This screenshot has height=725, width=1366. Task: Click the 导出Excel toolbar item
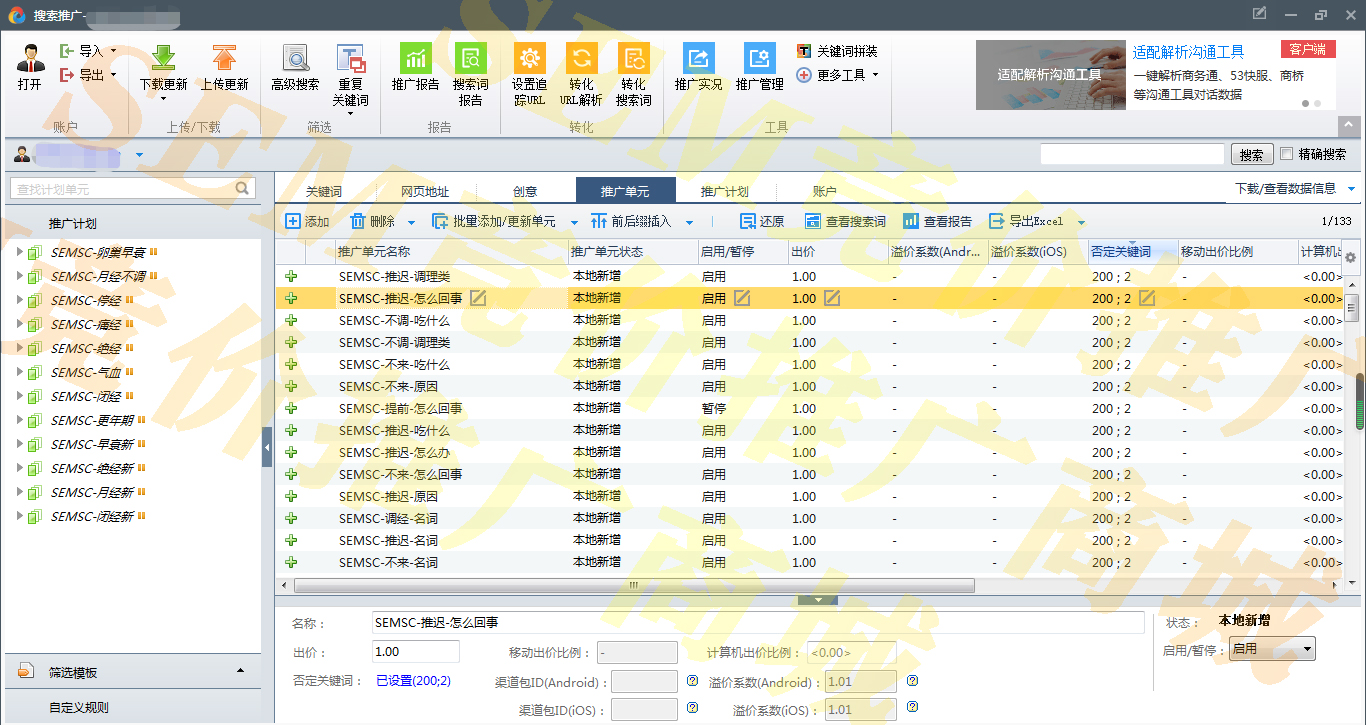pos(1026,221)
